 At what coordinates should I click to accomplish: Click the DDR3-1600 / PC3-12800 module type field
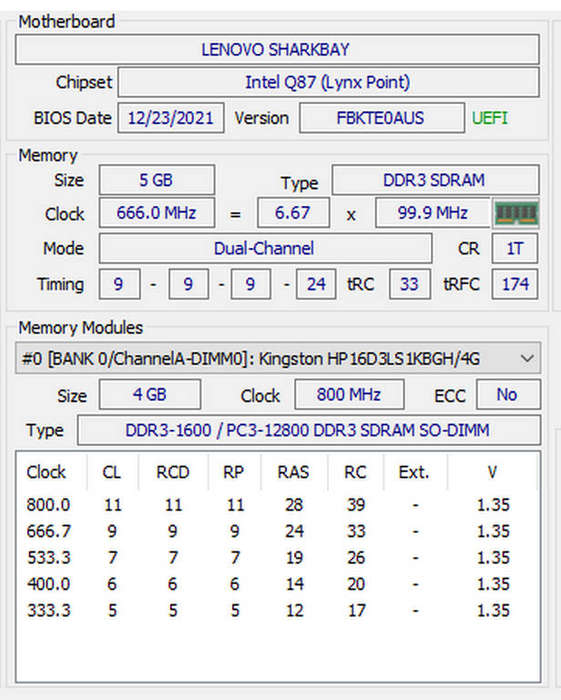(309, 430)
